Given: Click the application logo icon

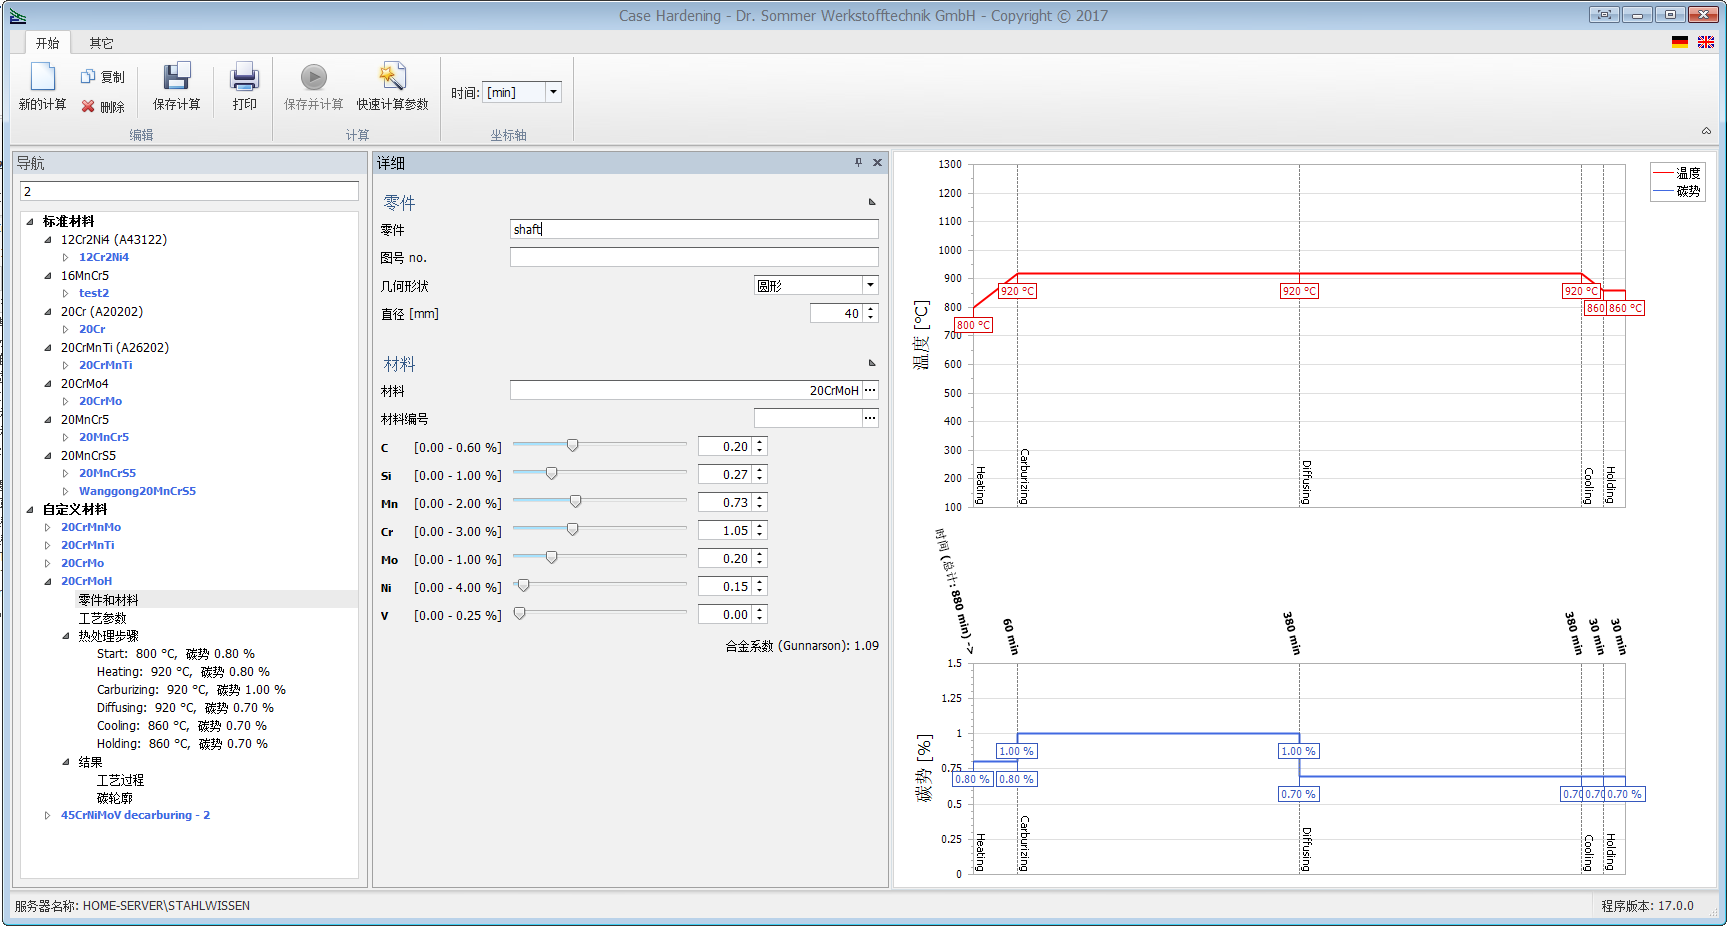Looking at the screenshot, I should [x=18, y=15].
